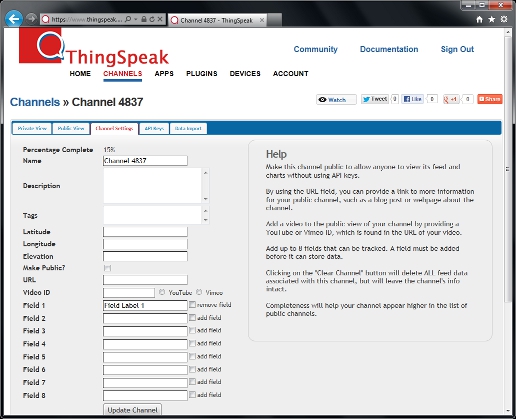516x419 pixels.
Task: Switch to the Private View tab
Action: (x=32, y=128)
